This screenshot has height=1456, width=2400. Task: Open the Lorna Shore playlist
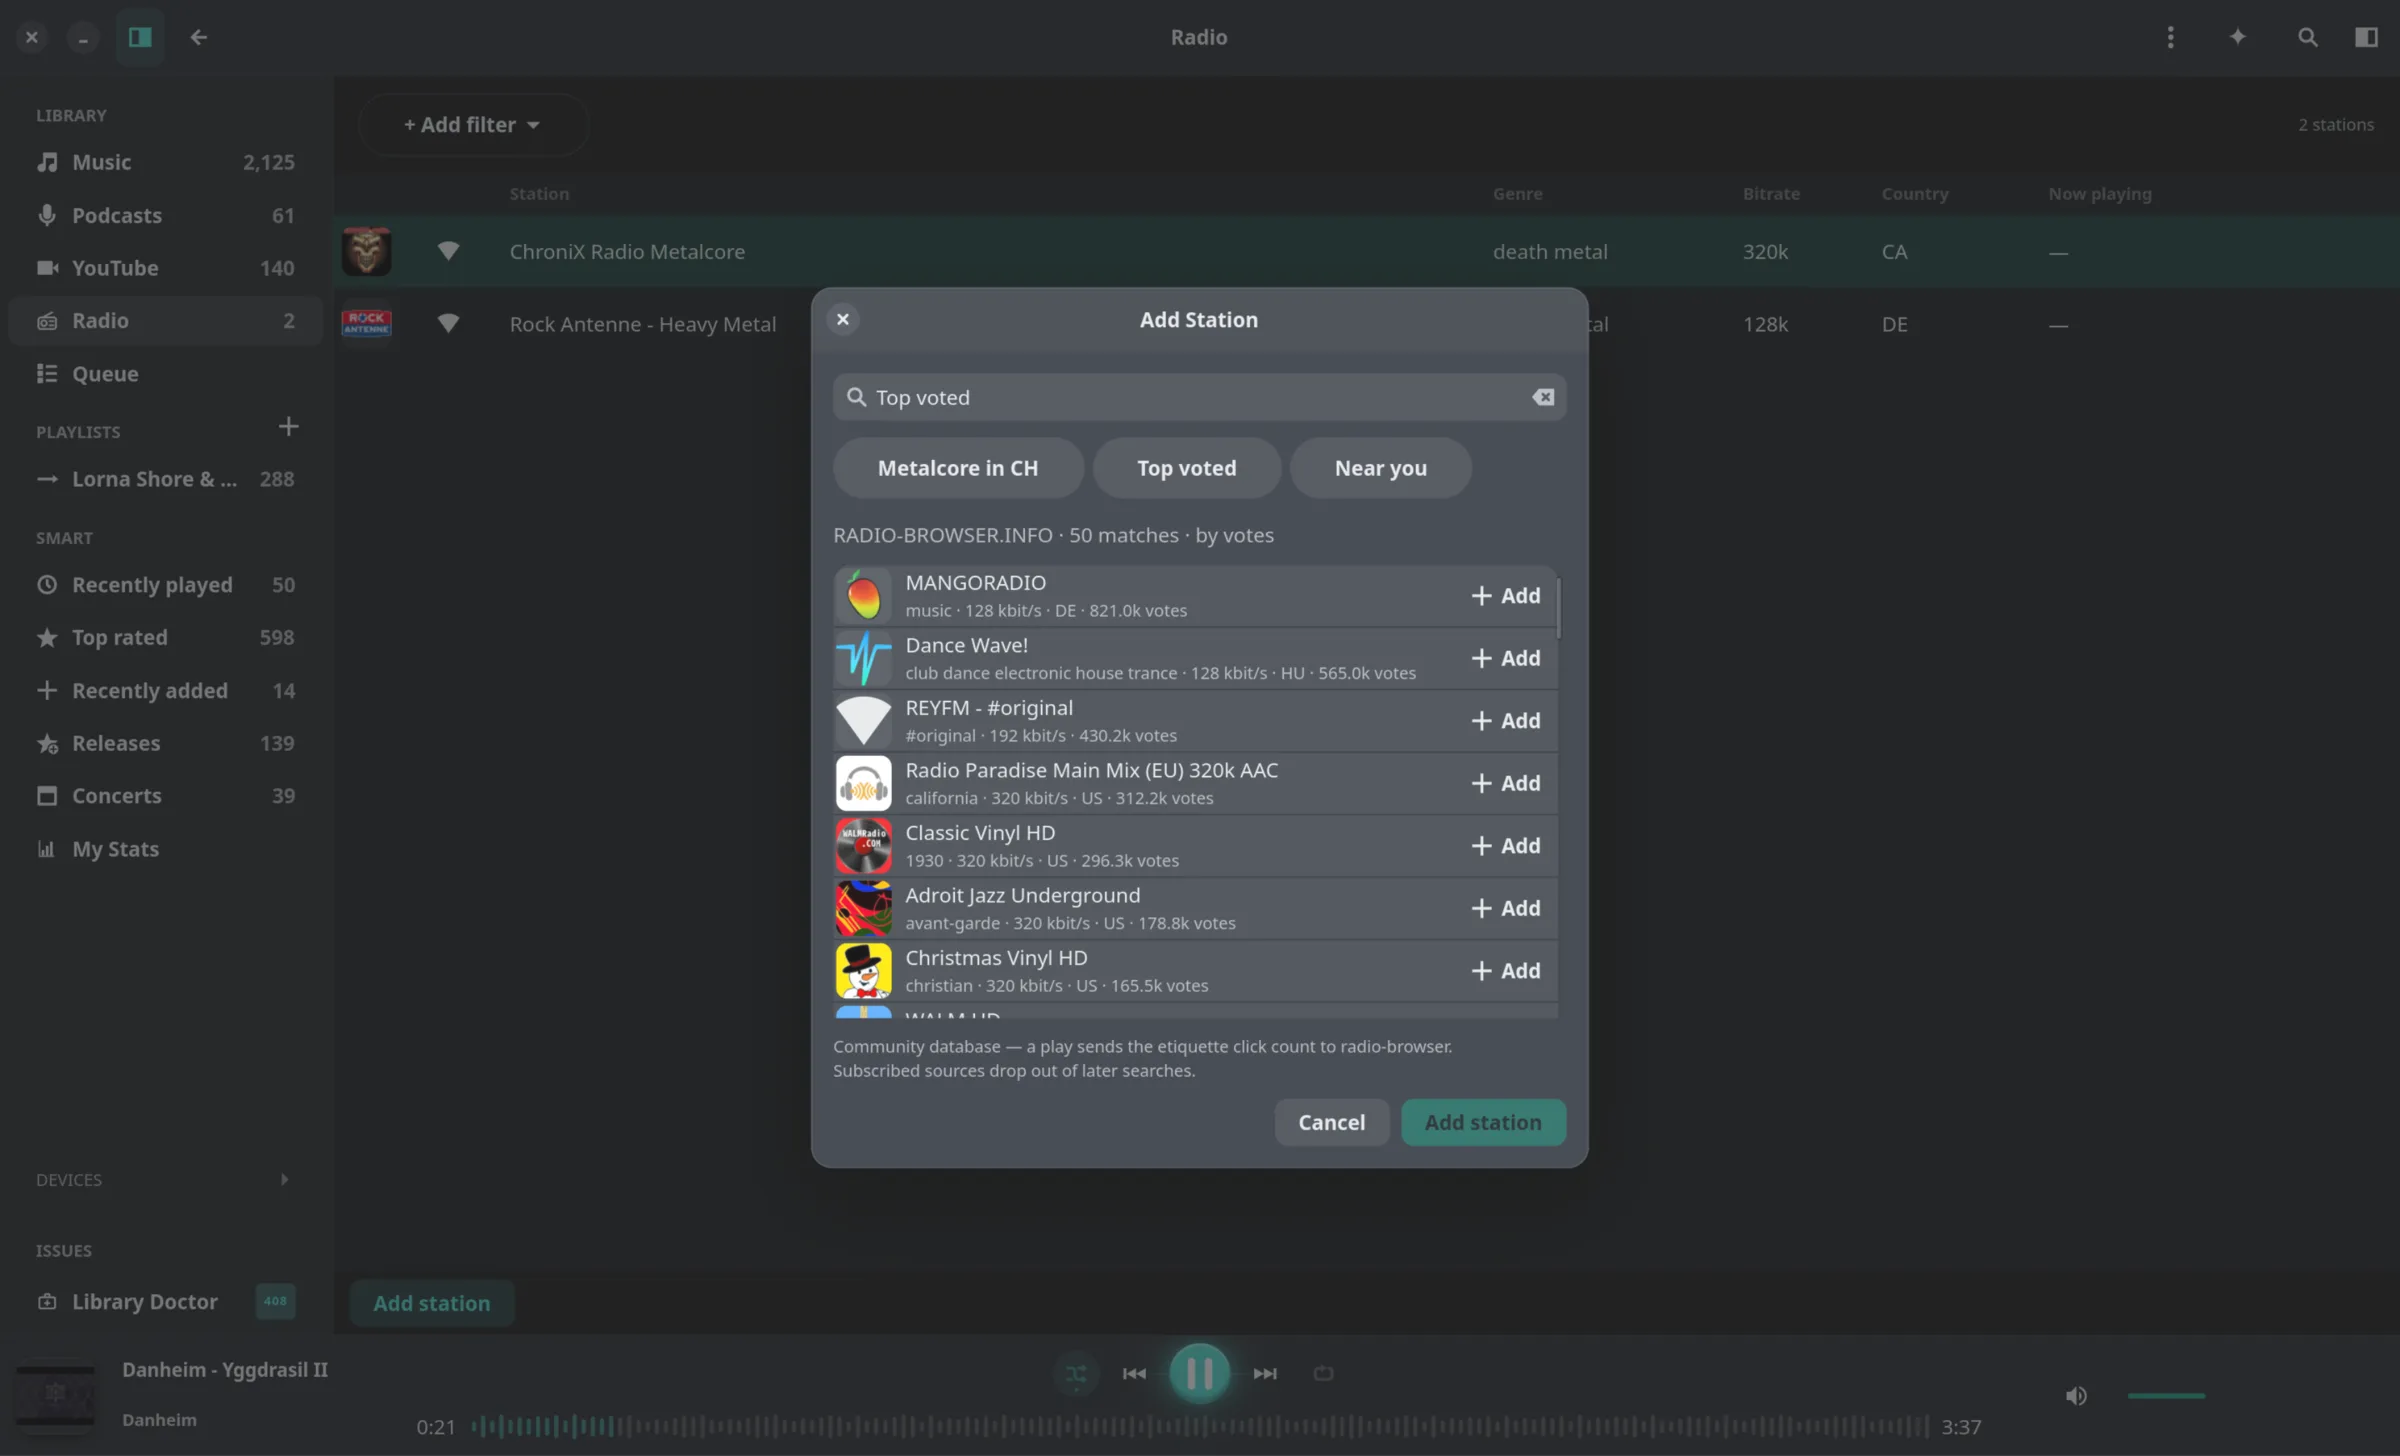[x=166, y=479]
